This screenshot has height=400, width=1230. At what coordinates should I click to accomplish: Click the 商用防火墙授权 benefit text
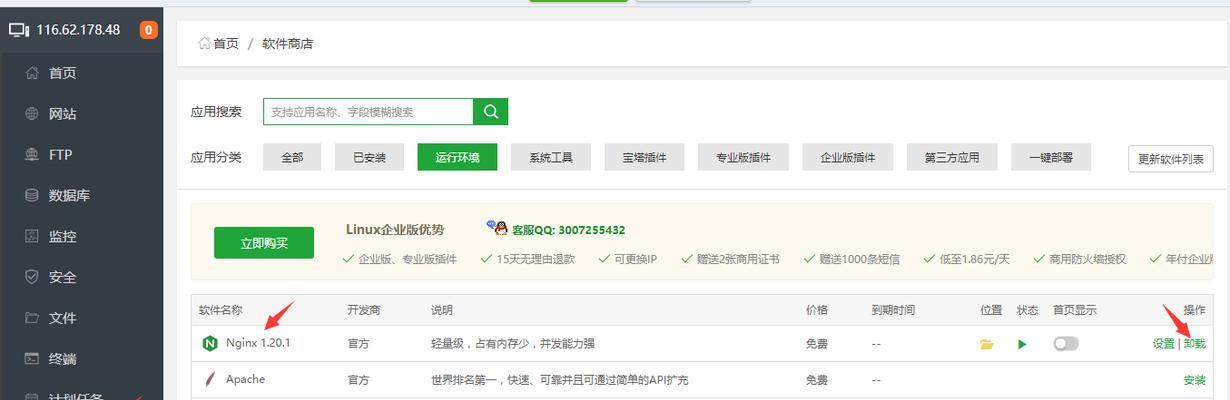[x=1087, y=259]
